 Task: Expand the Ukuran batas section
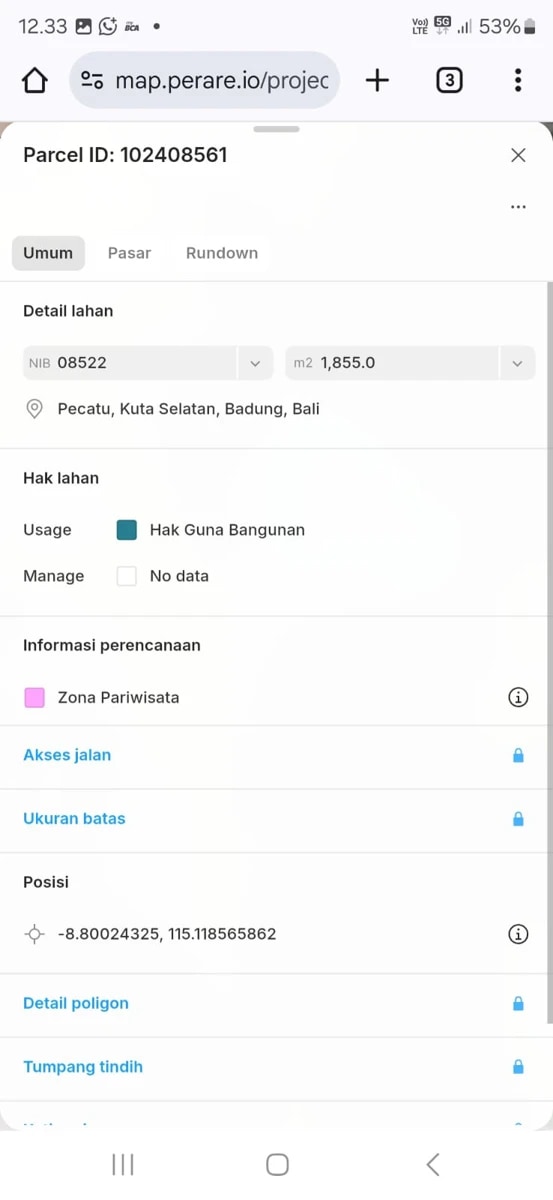coord(276,819)
